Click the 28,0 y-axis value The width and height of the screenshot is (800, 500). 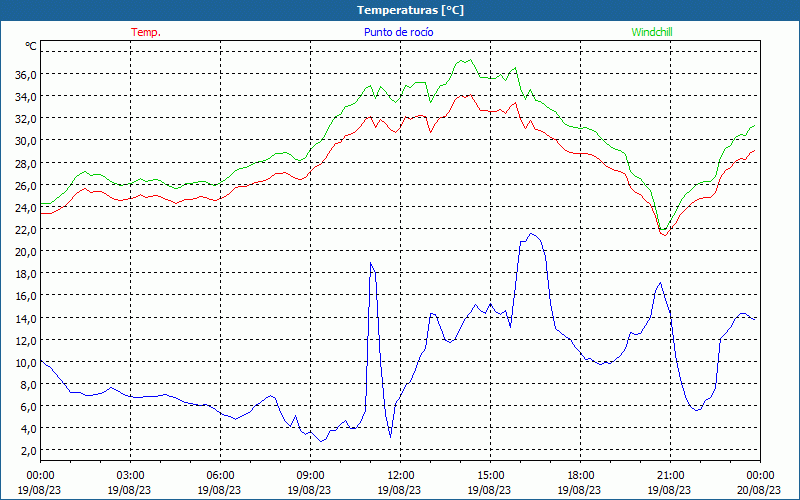[x=26, y=163]
